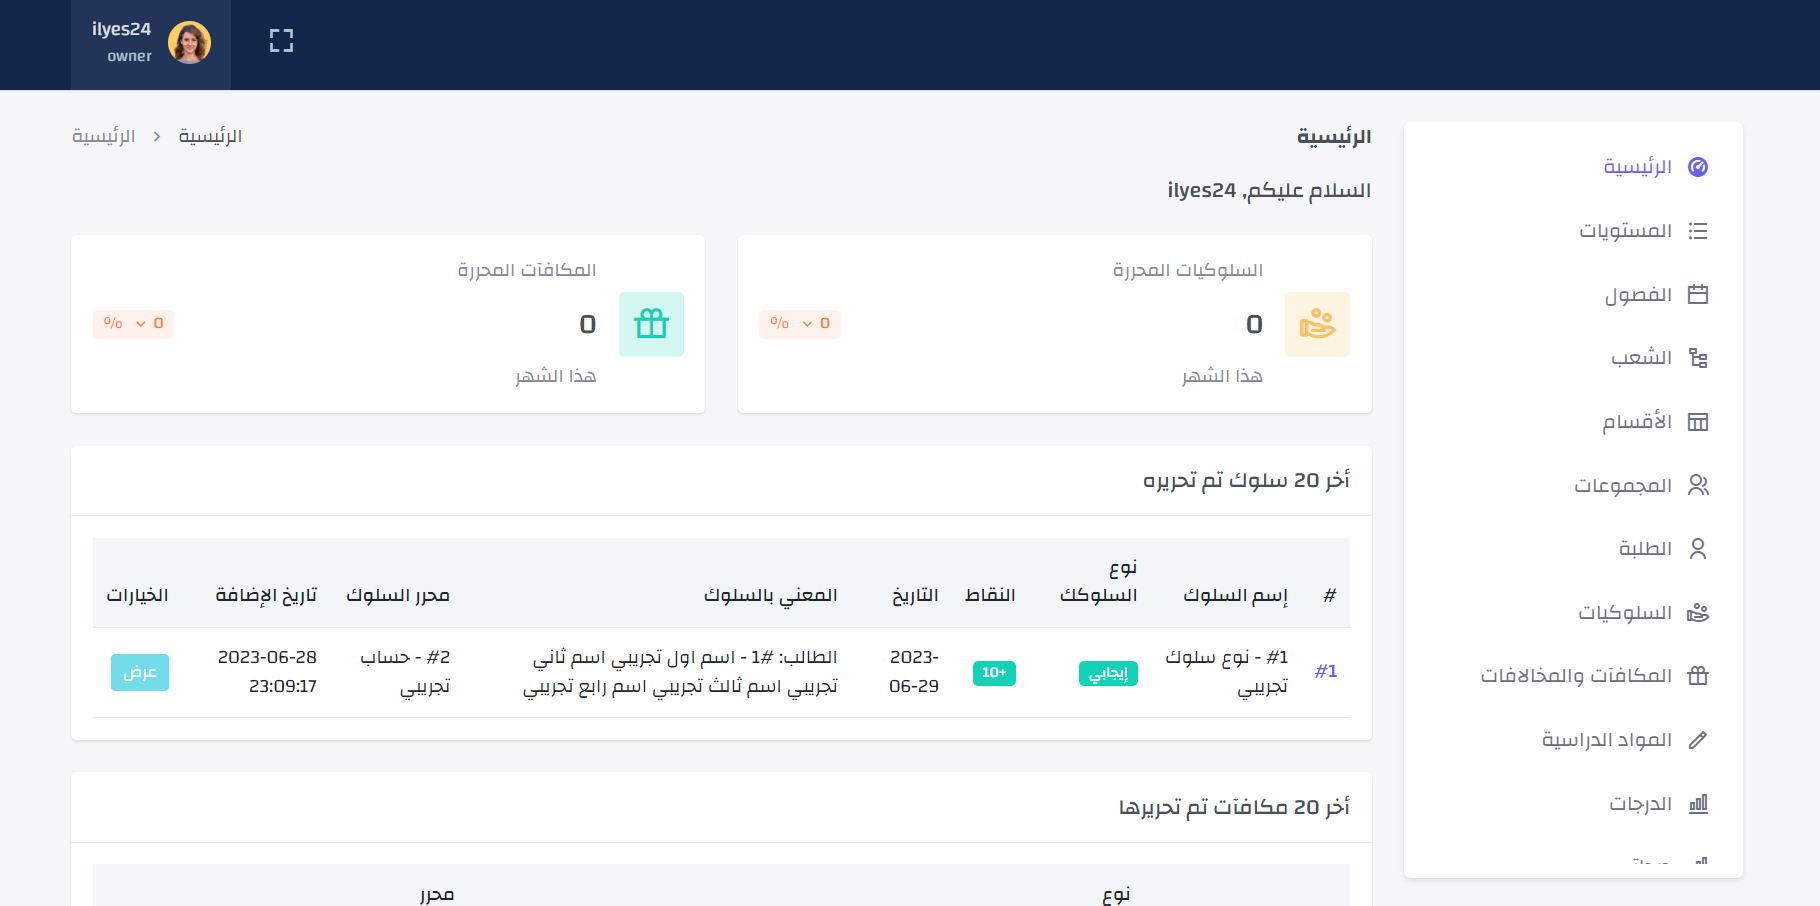
Task: Open الفصول via its calendar icon
Action: pos(1698,293)
